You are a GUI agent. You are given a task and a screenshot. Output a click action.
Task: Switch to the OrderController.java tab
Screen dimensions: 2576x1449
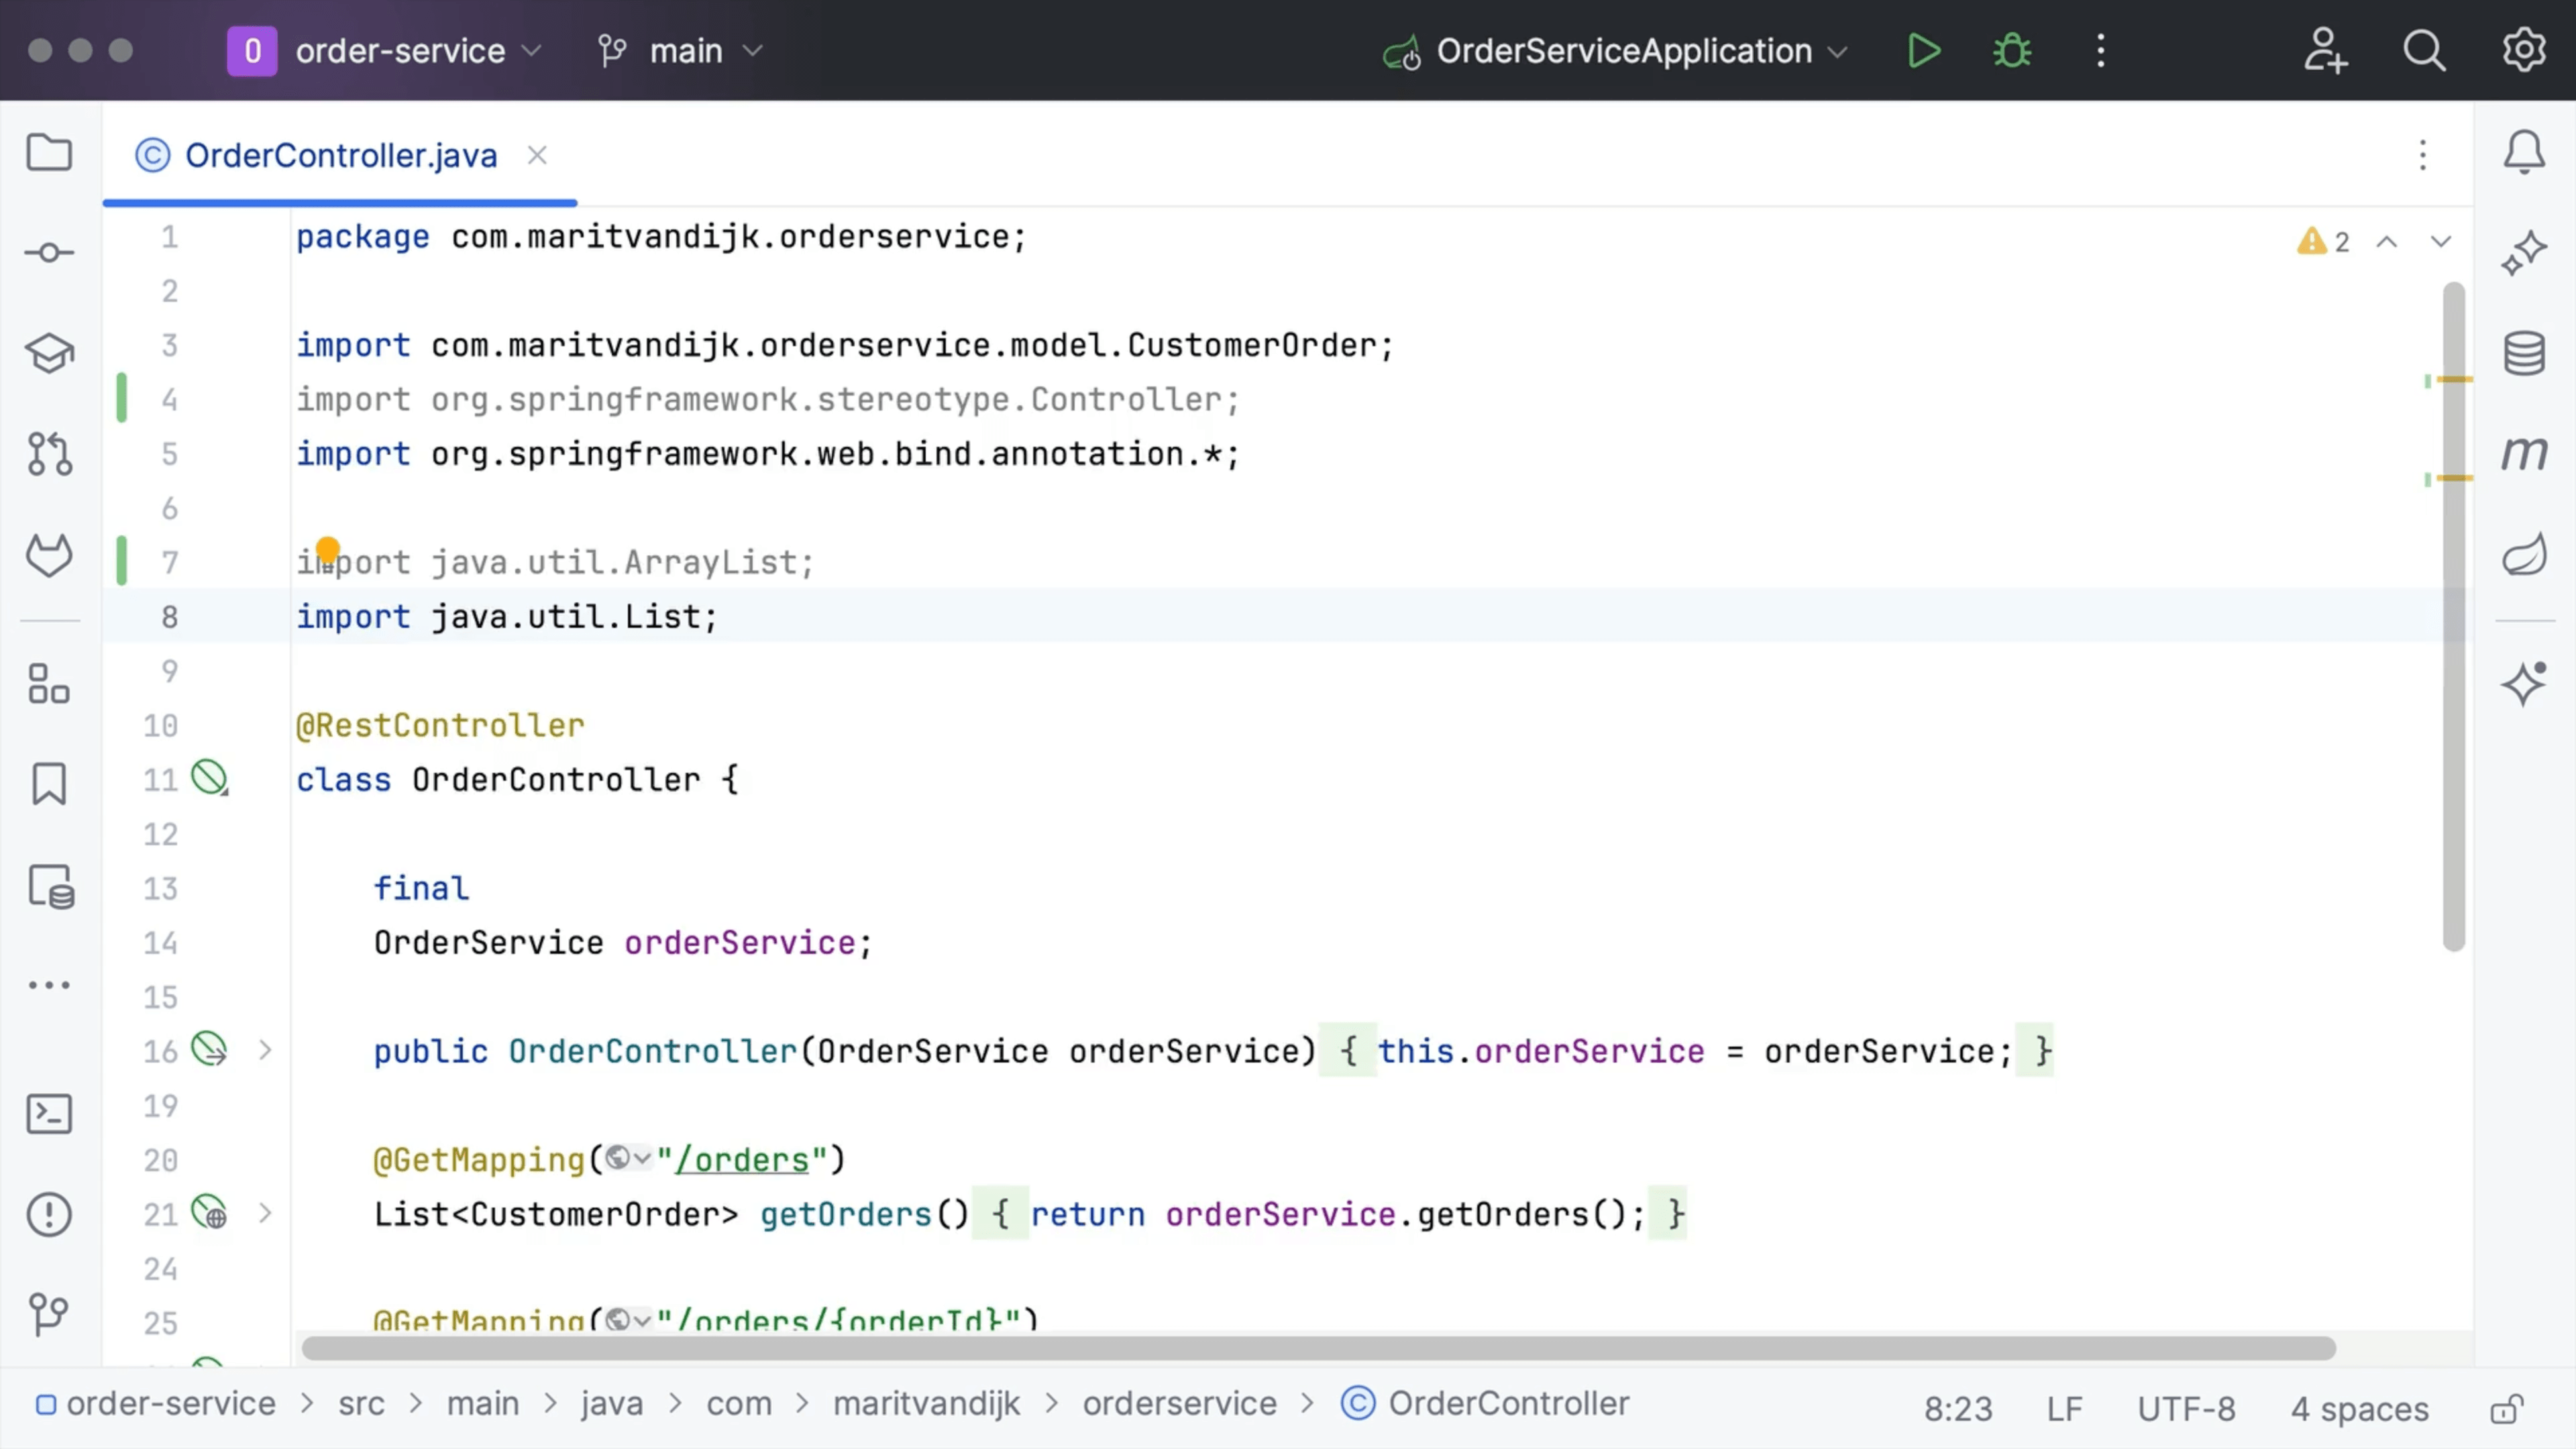click(340, 156)
